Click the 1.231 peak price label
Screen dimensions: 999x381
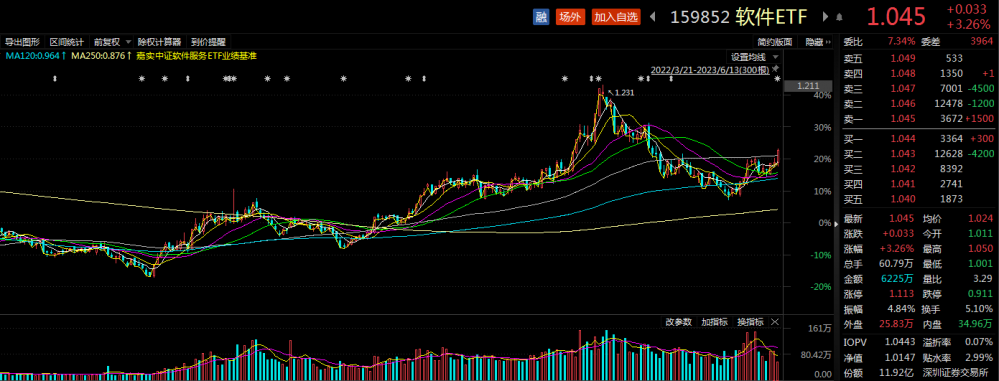click(x=624, y=93)
